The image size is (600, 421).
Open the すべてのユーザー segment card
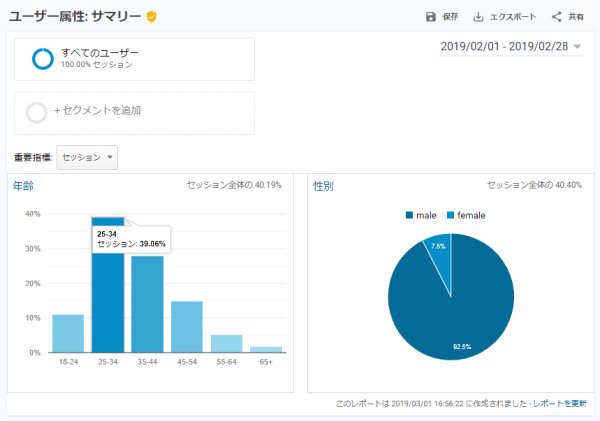[134, 59]
